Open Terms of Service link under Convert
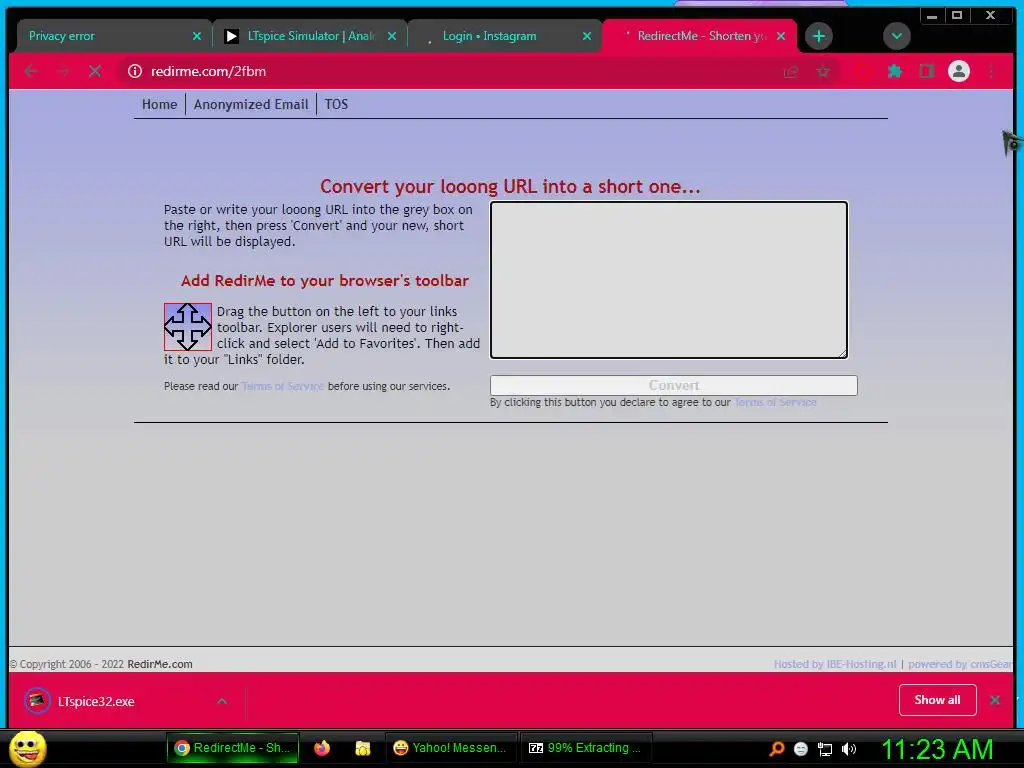 click(x=775, y=402)
